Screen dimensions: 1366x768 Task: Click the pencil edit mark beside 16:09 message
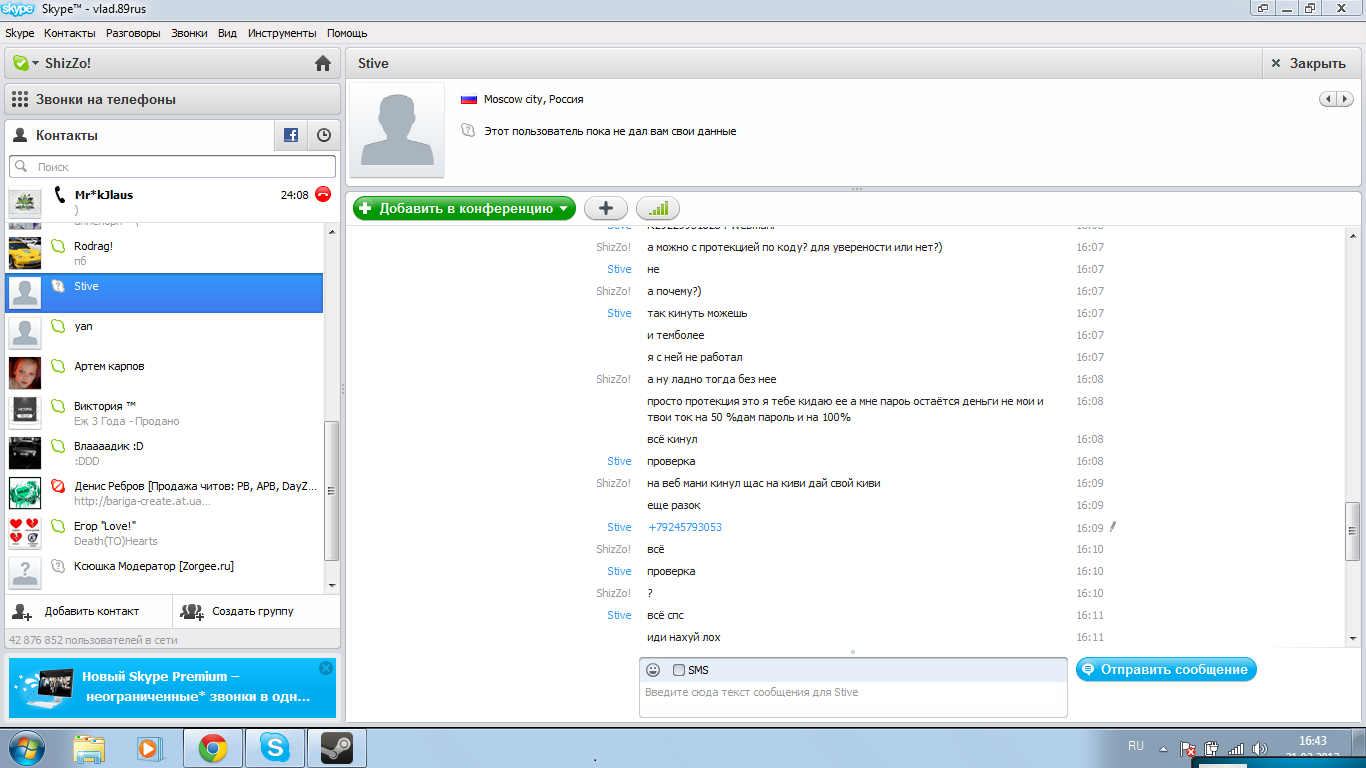click(x=1113, y=526)
